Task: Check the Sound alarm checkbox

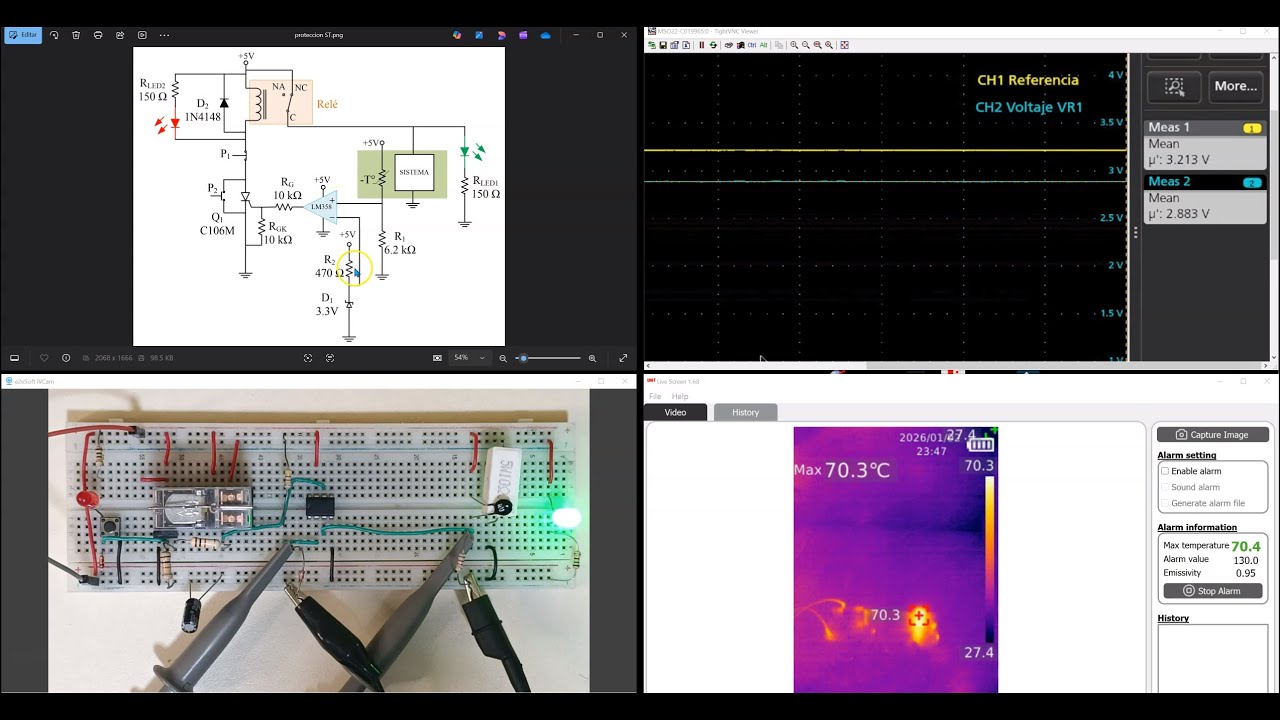Action: 1165,487
